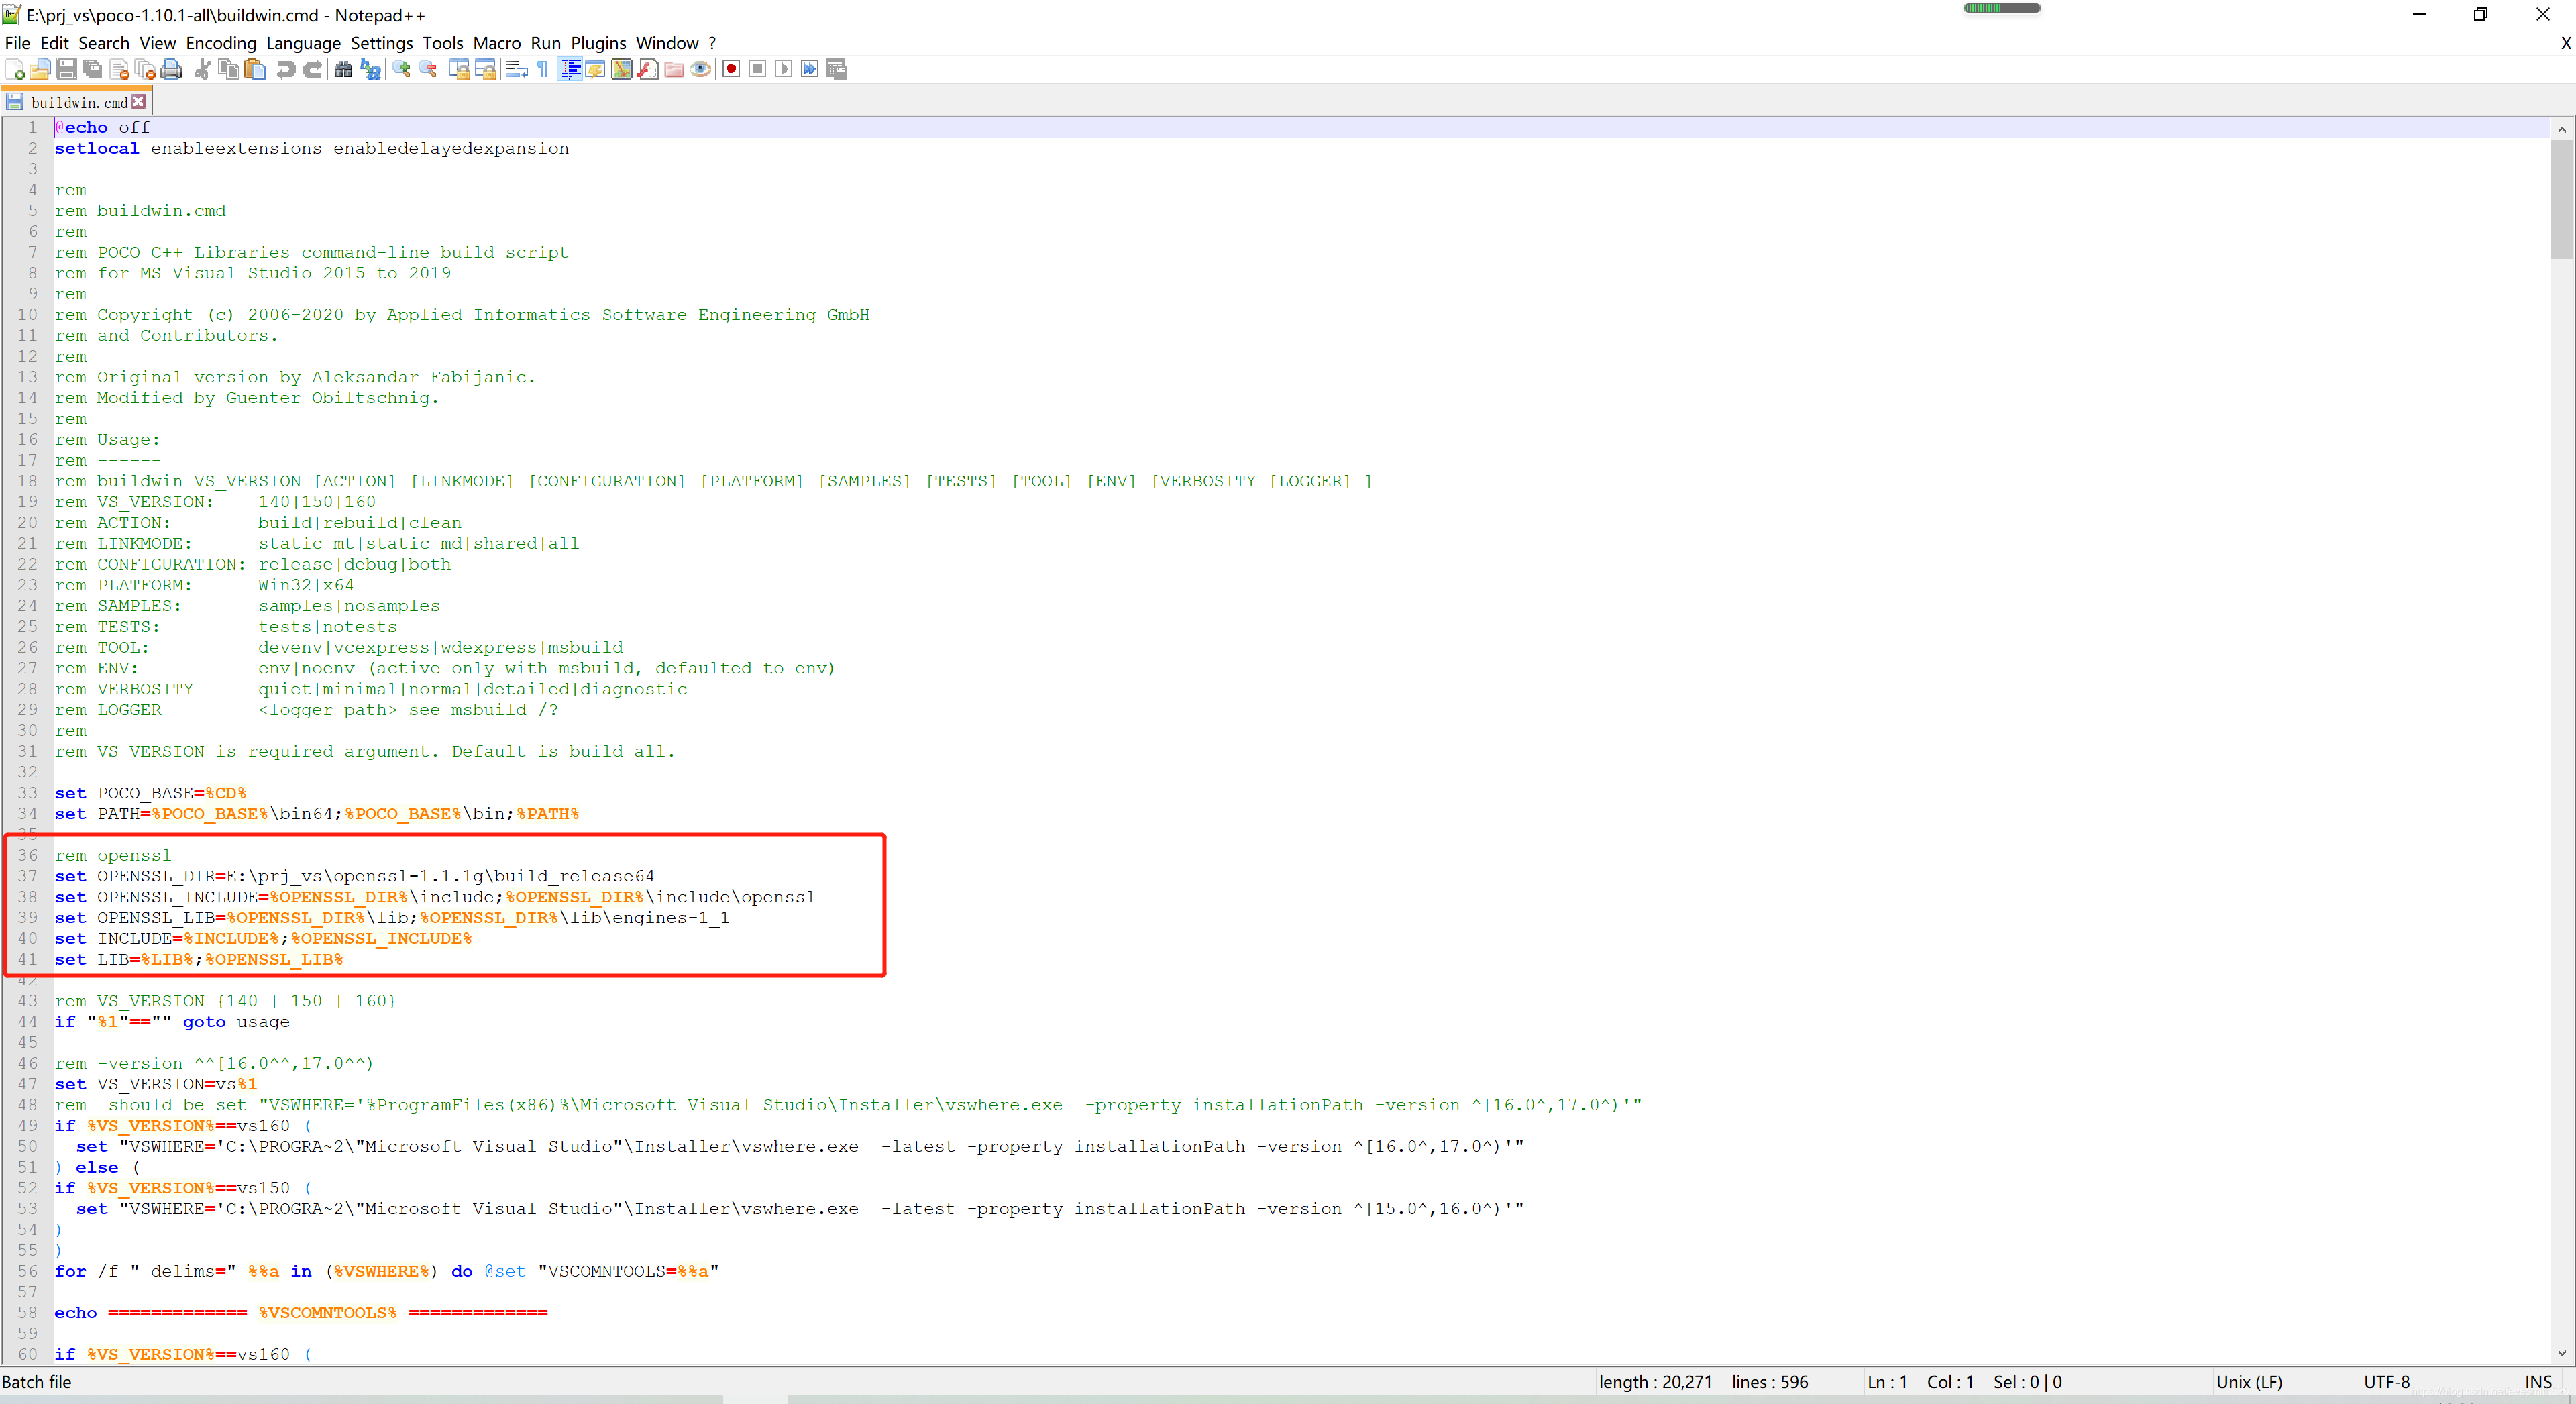
Task: Click the New file toolbar icon
Action: click(15, 69)
